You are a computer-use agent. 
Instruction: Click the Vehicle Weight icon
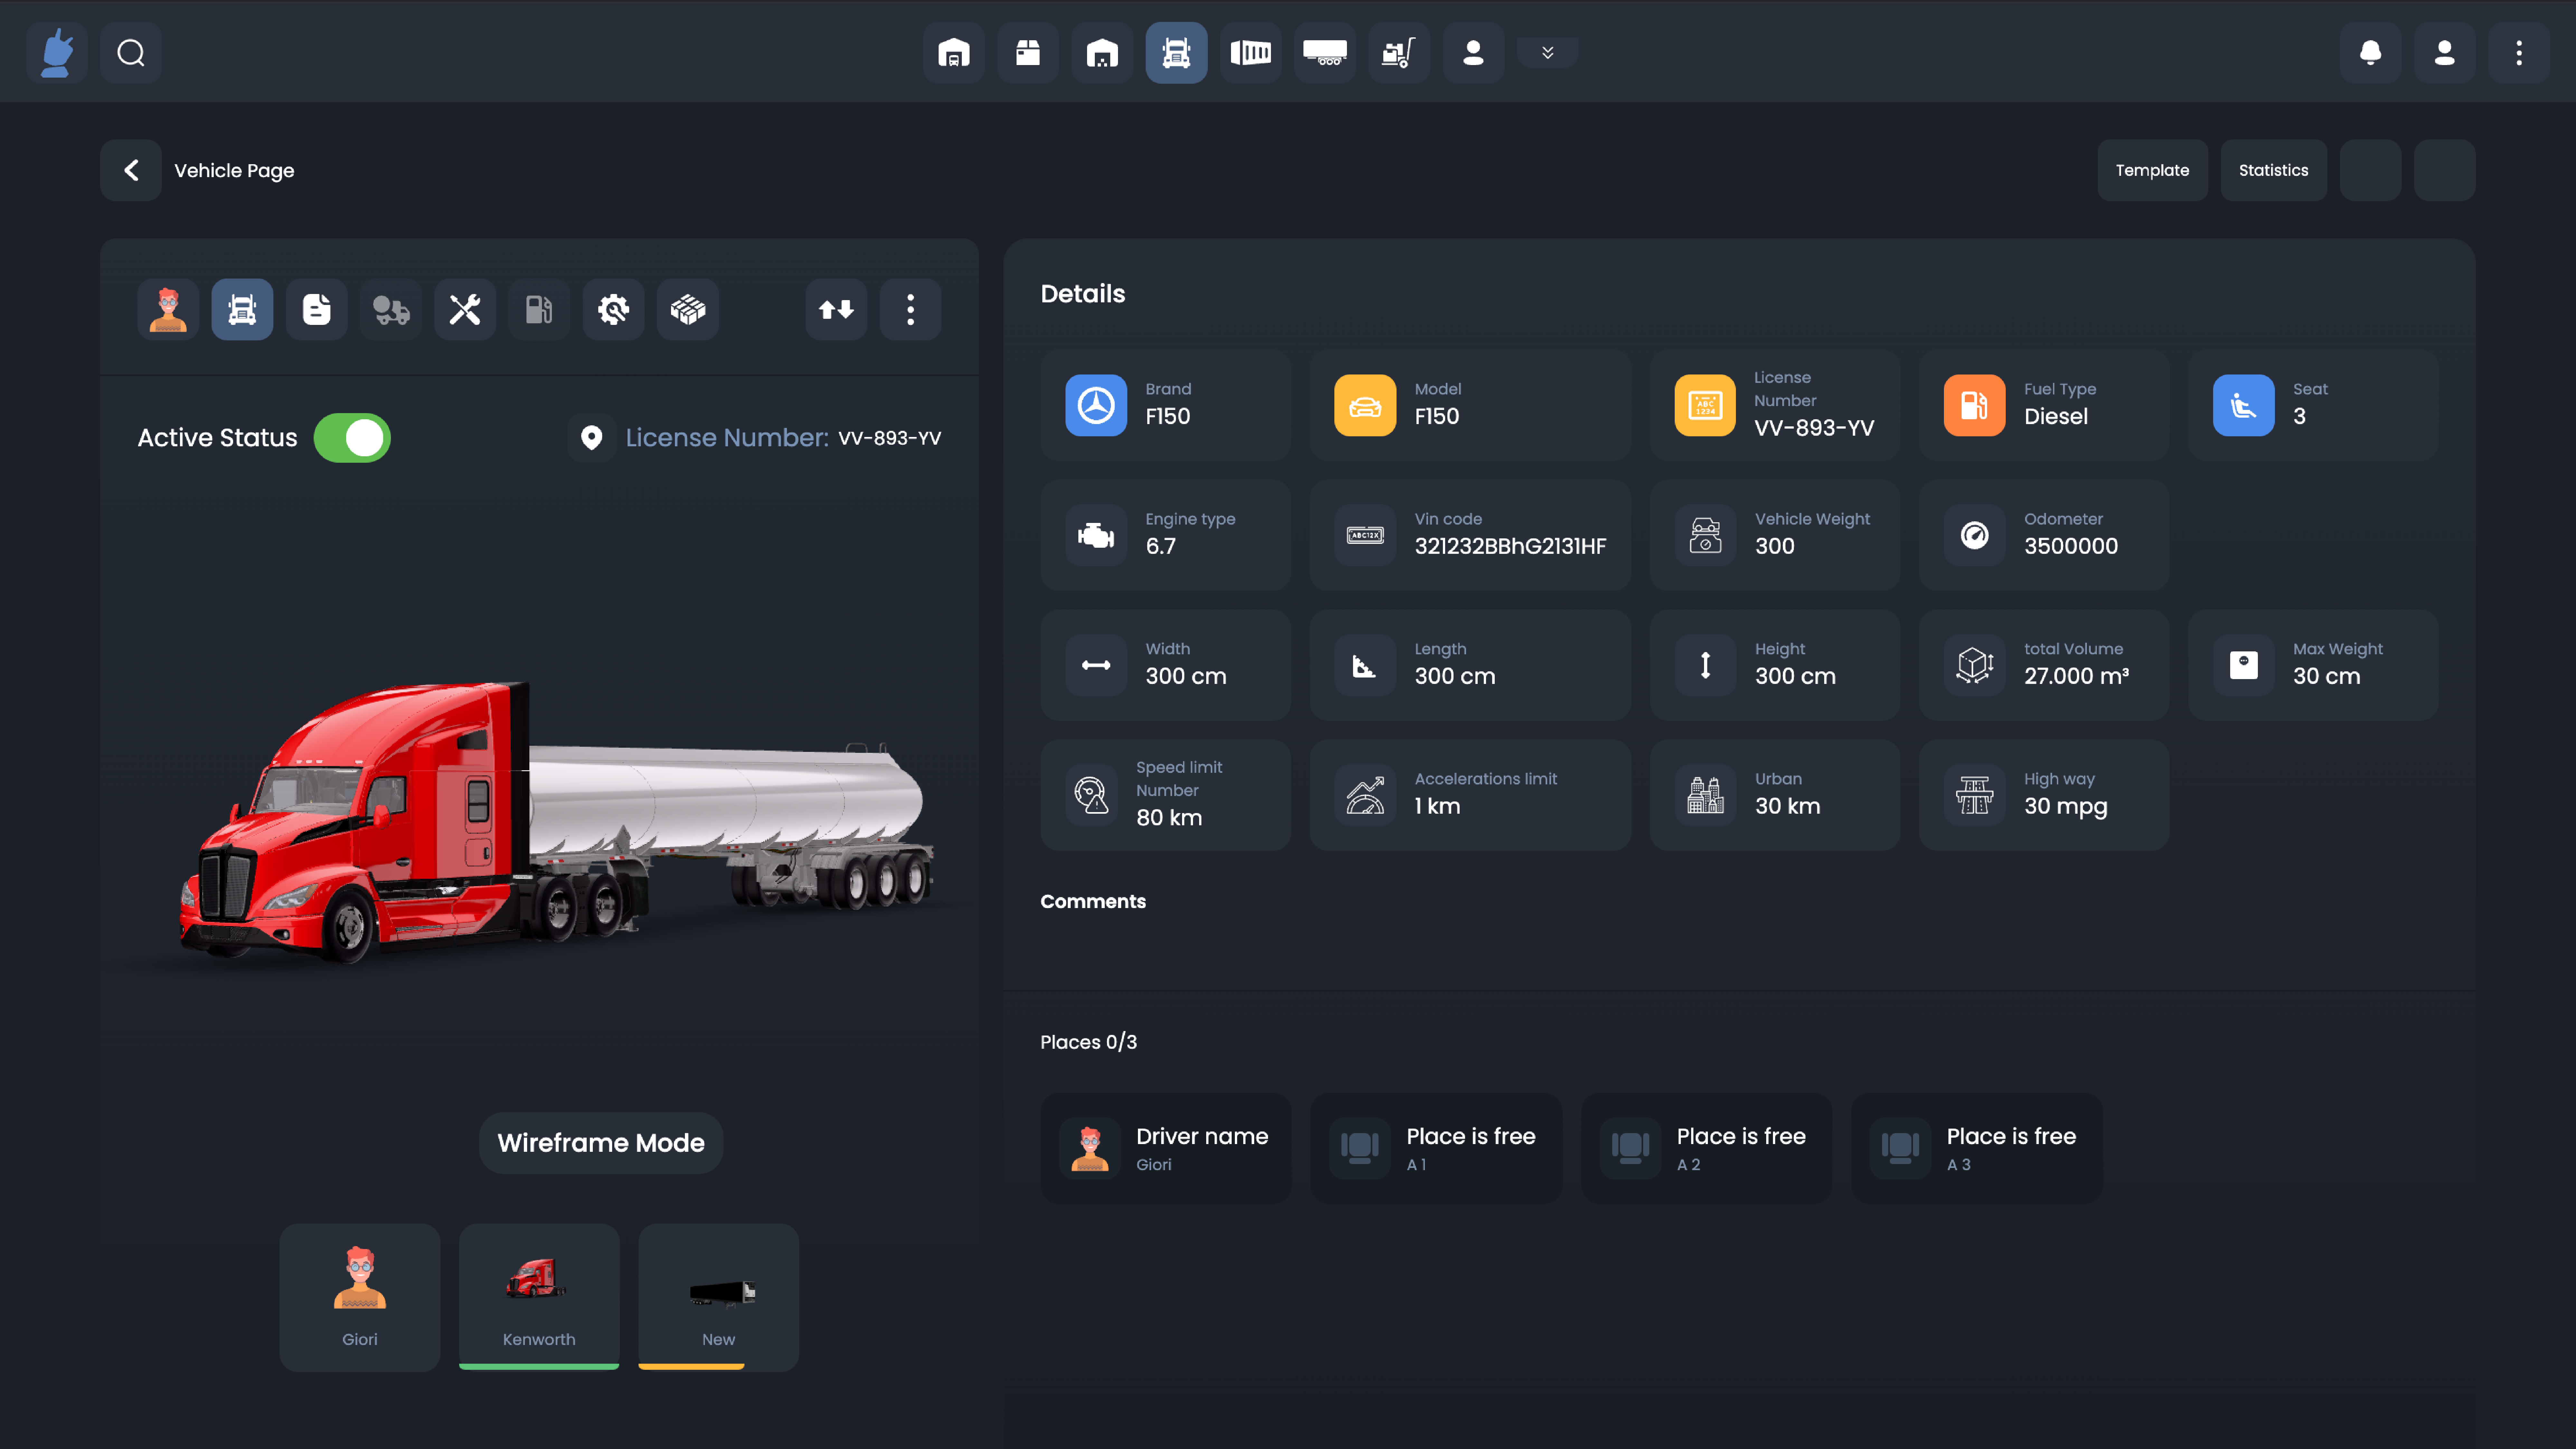click(1705, 535)
